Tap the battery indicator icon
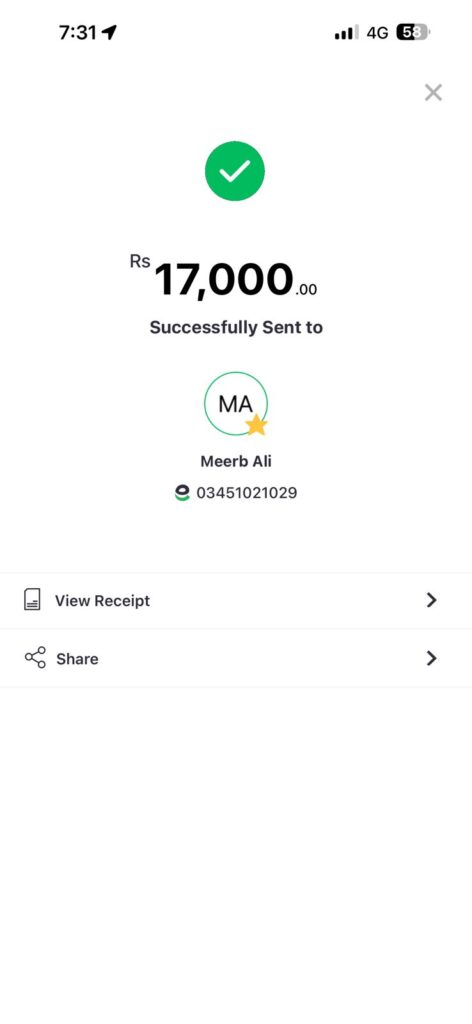The width and height of the screenshot is (472, 1024). [x=413, y=32]
